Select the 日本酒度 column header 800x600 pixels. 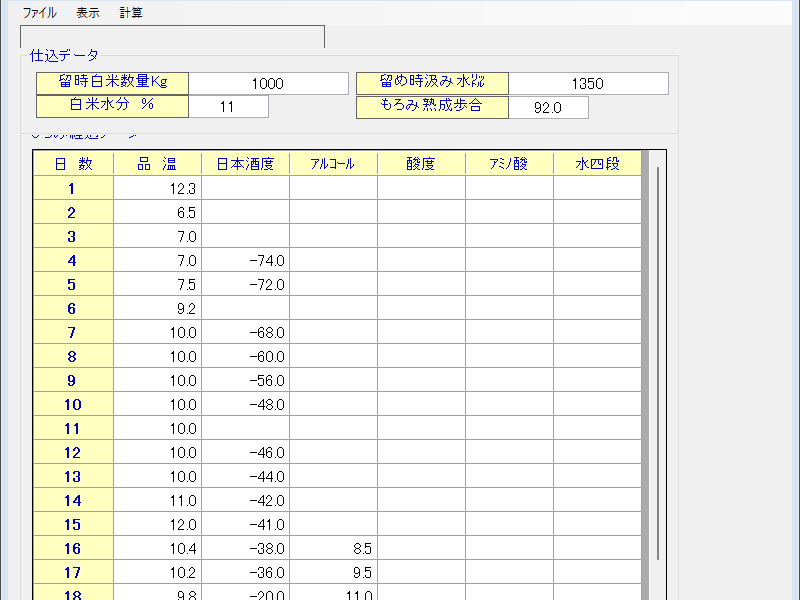point(245,164)
